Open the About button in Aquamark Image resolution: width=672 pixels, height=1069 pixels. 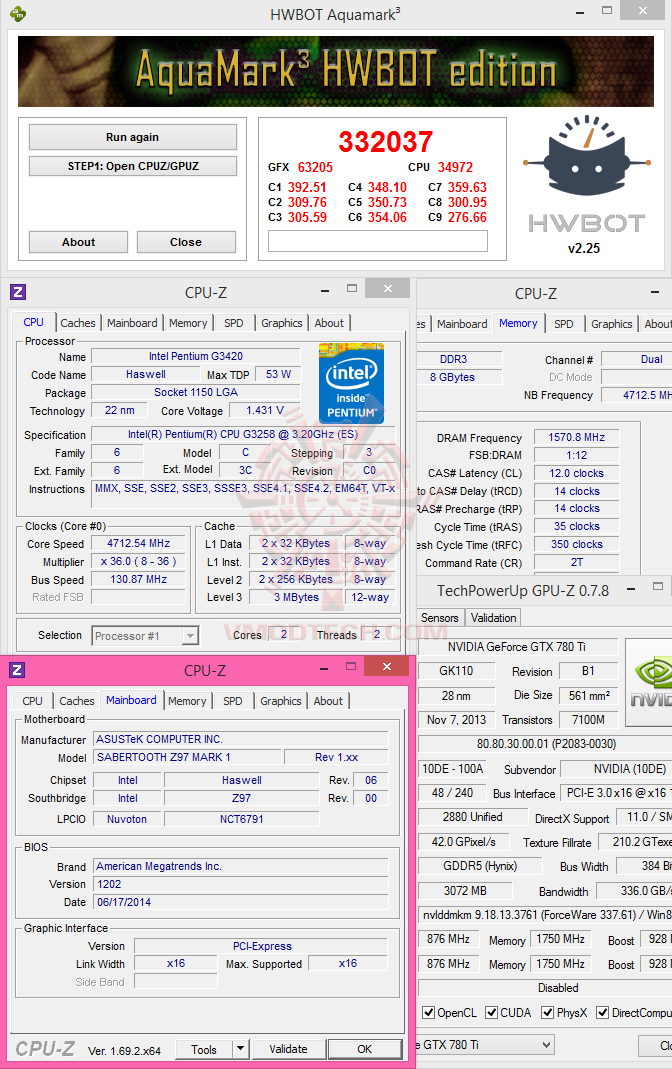pyautogui.click(x=78, y=242)
